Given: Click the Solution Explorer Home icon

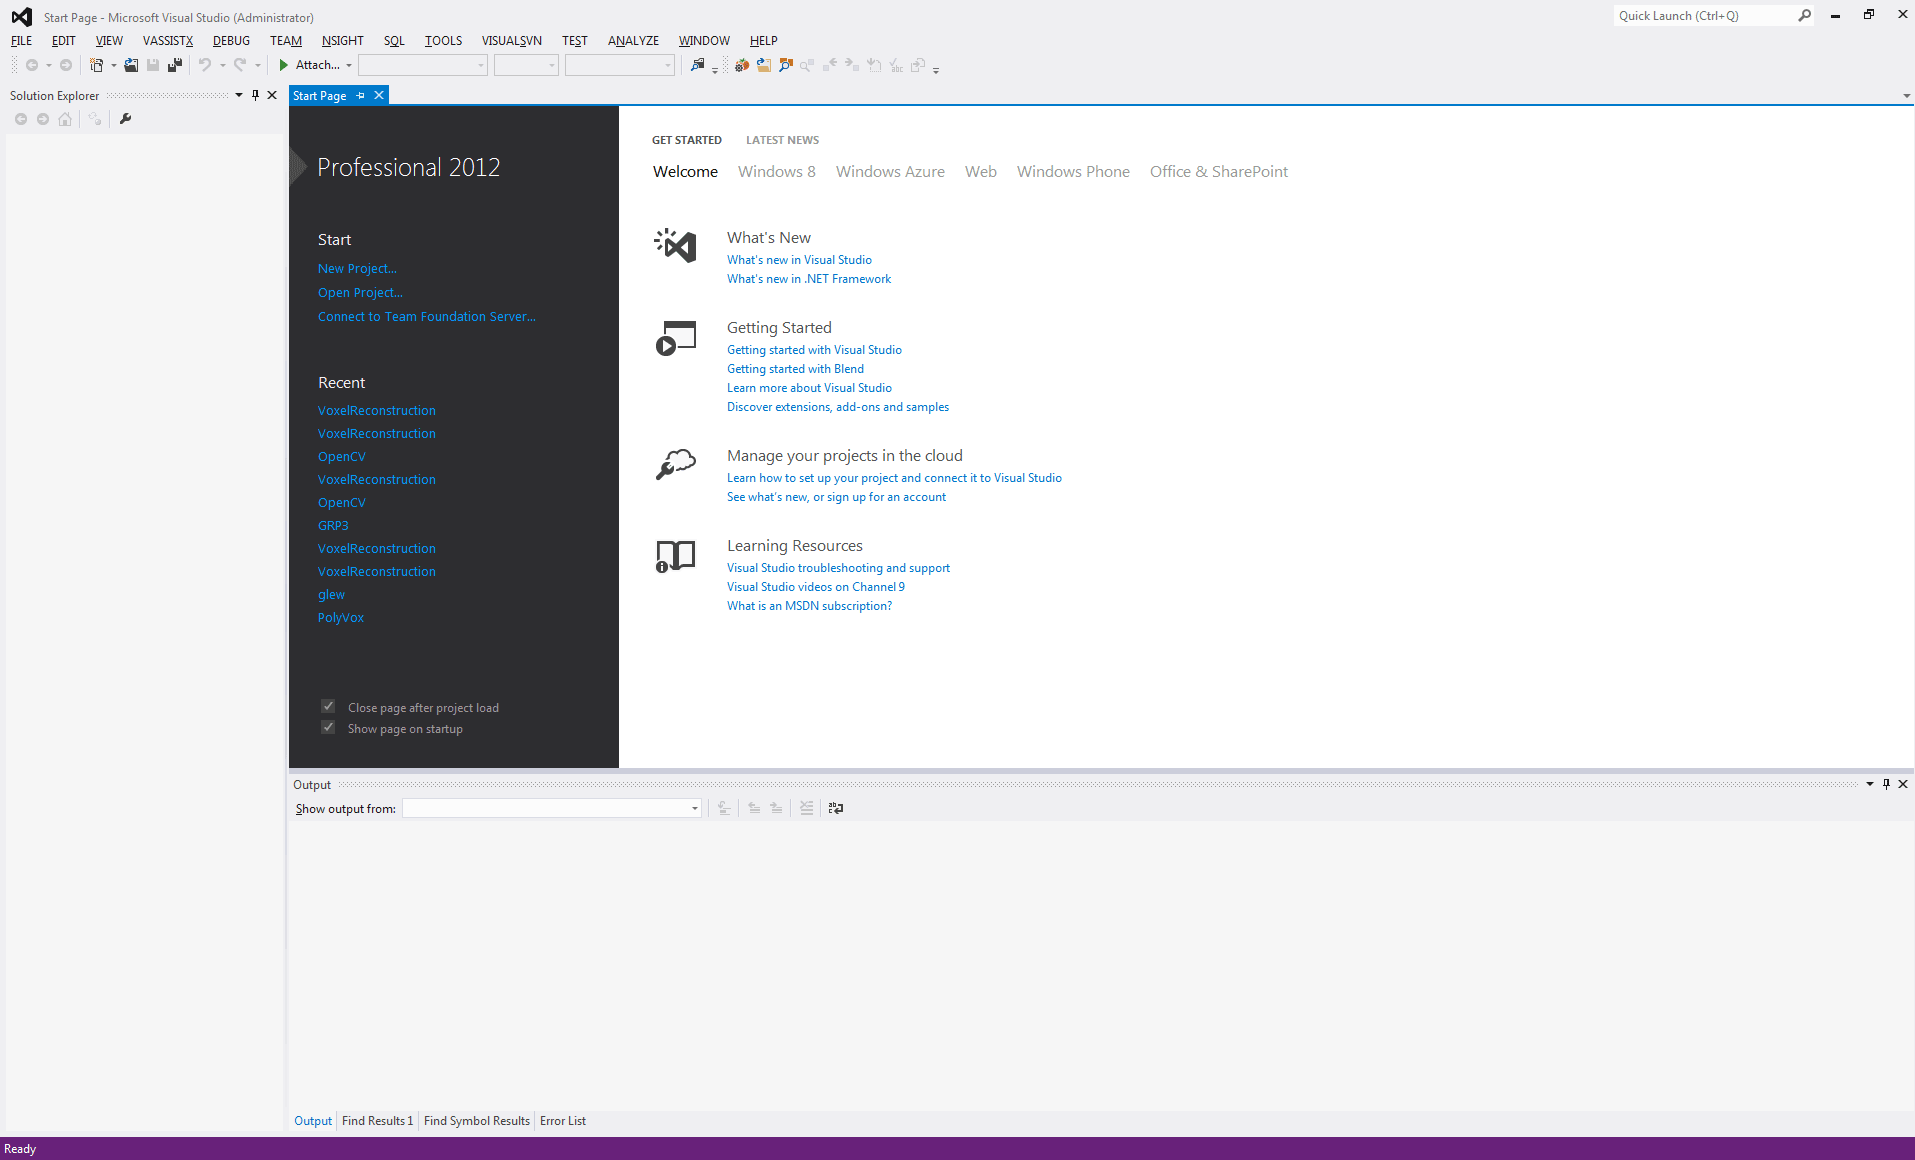Looking at the screenshot, I should [x=65, y=119].
